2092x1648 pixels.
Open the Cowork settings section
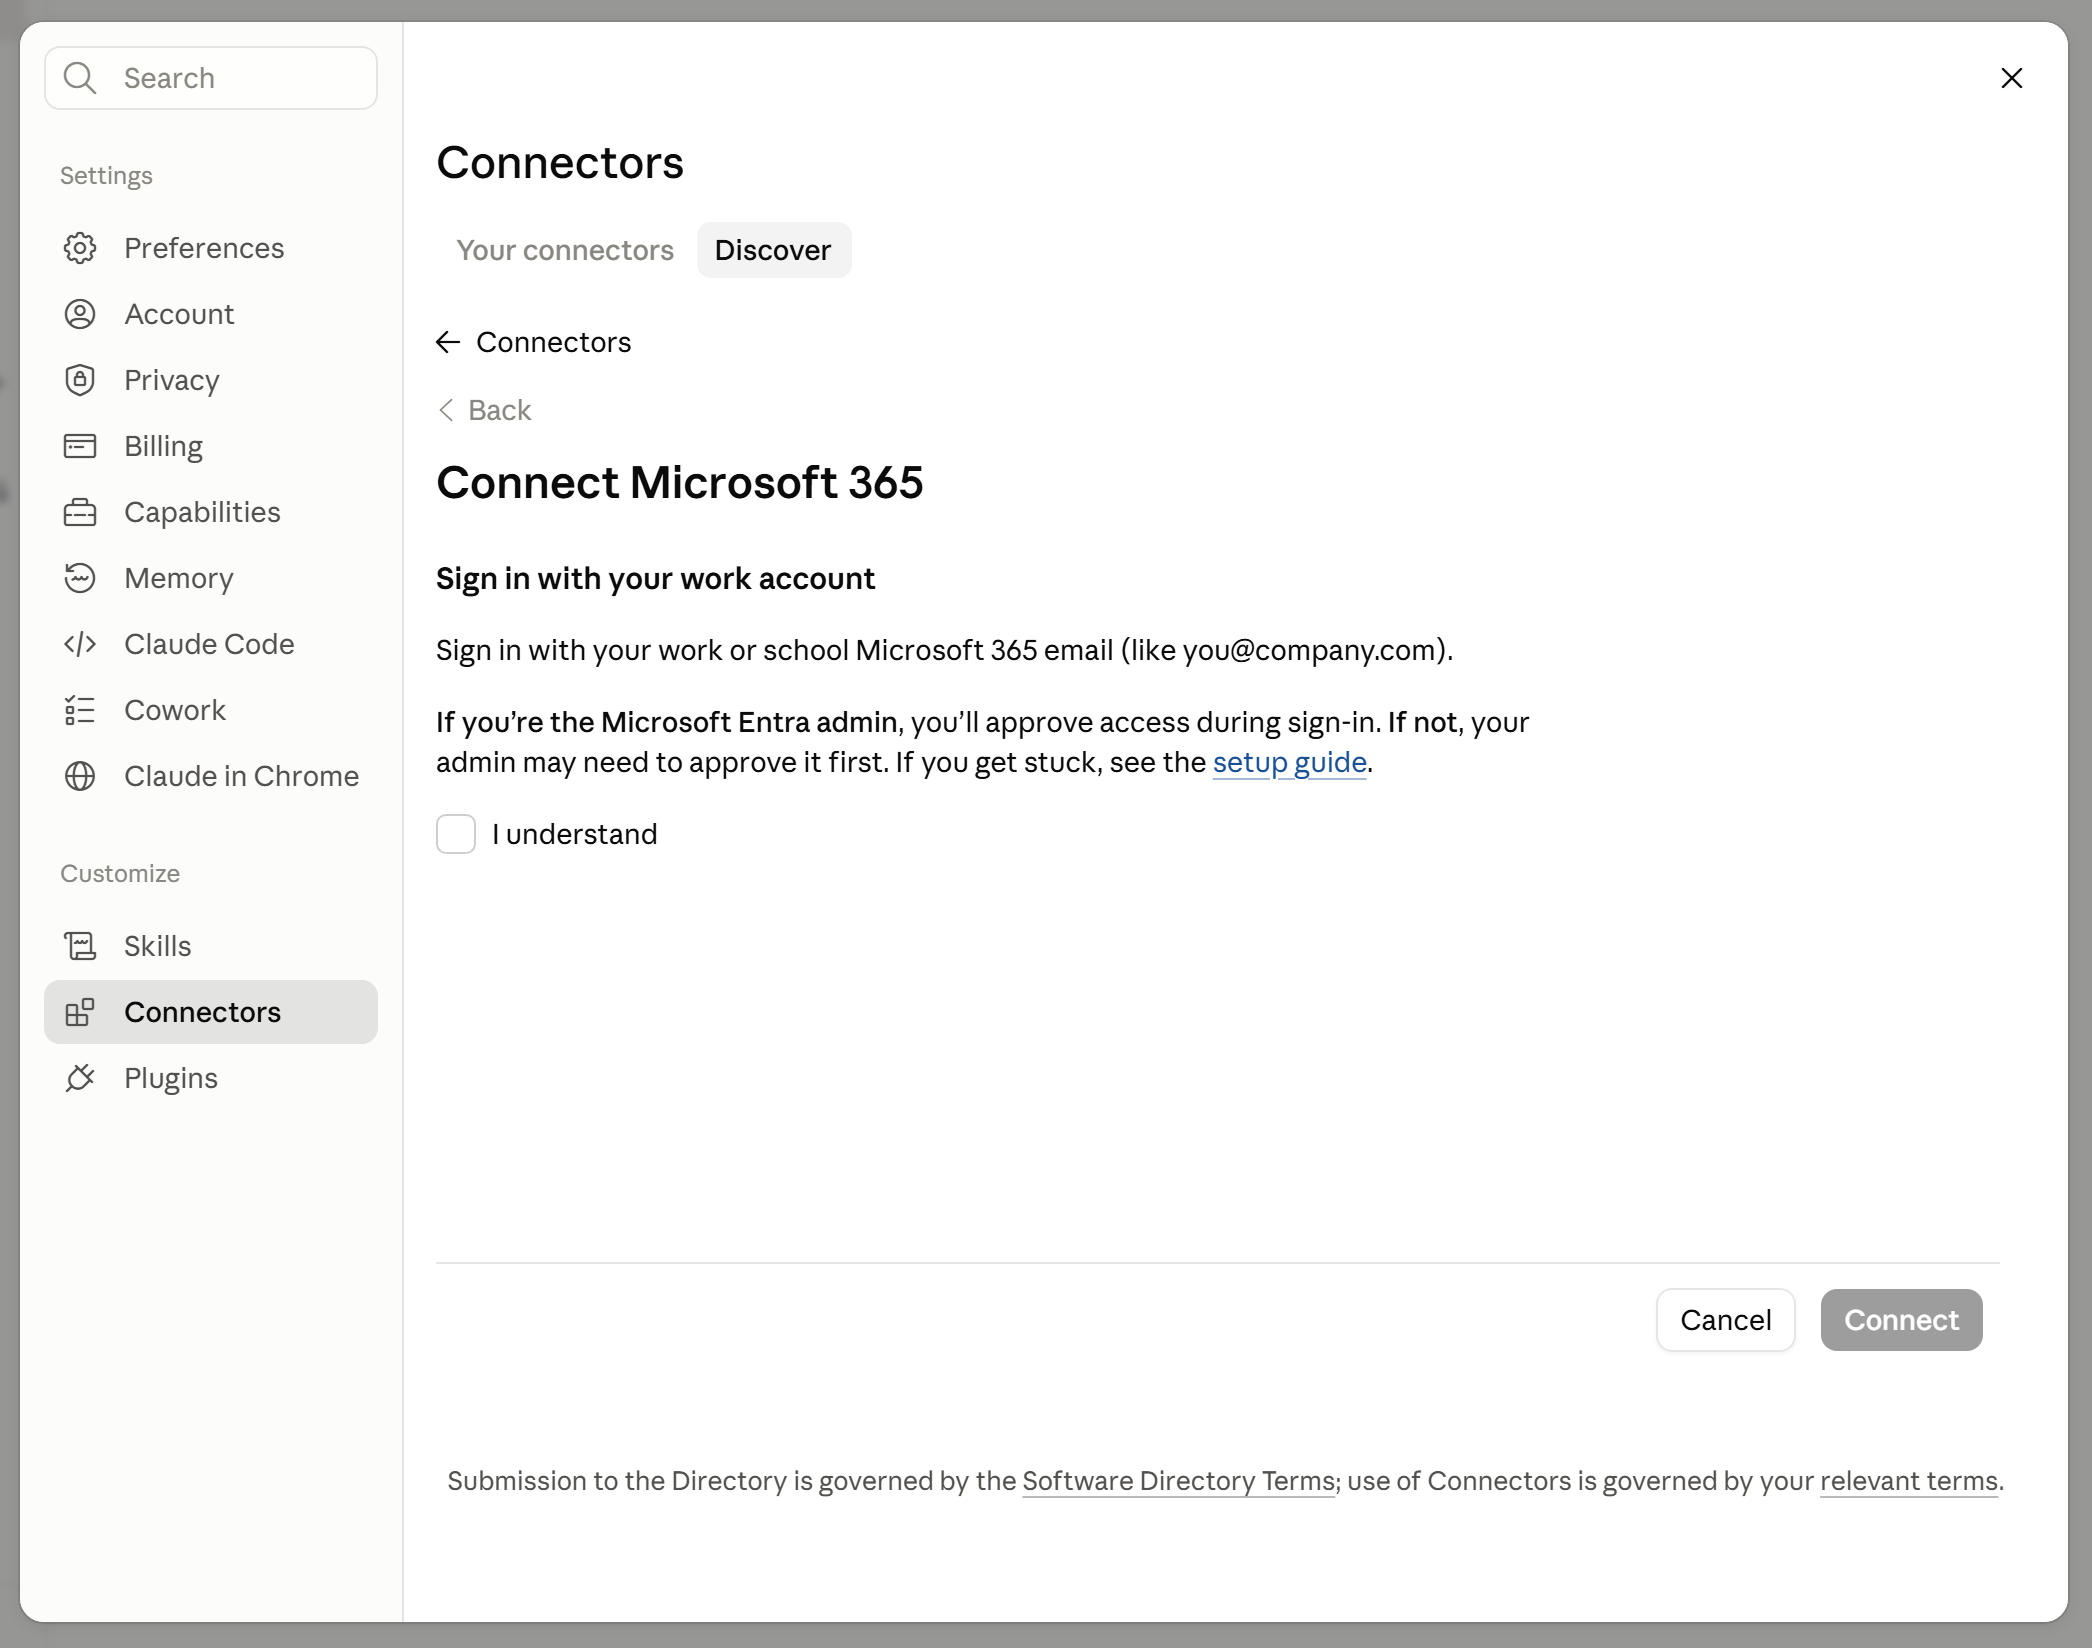tap(211, 710)
